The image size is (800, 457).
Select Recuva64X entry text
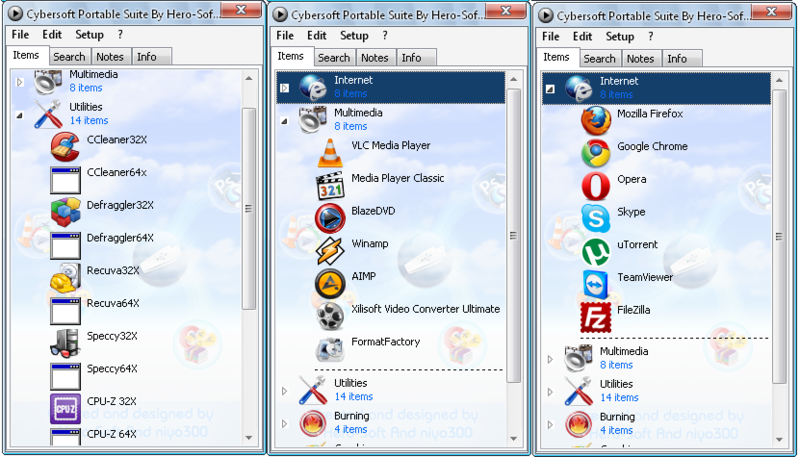[113, 303]
